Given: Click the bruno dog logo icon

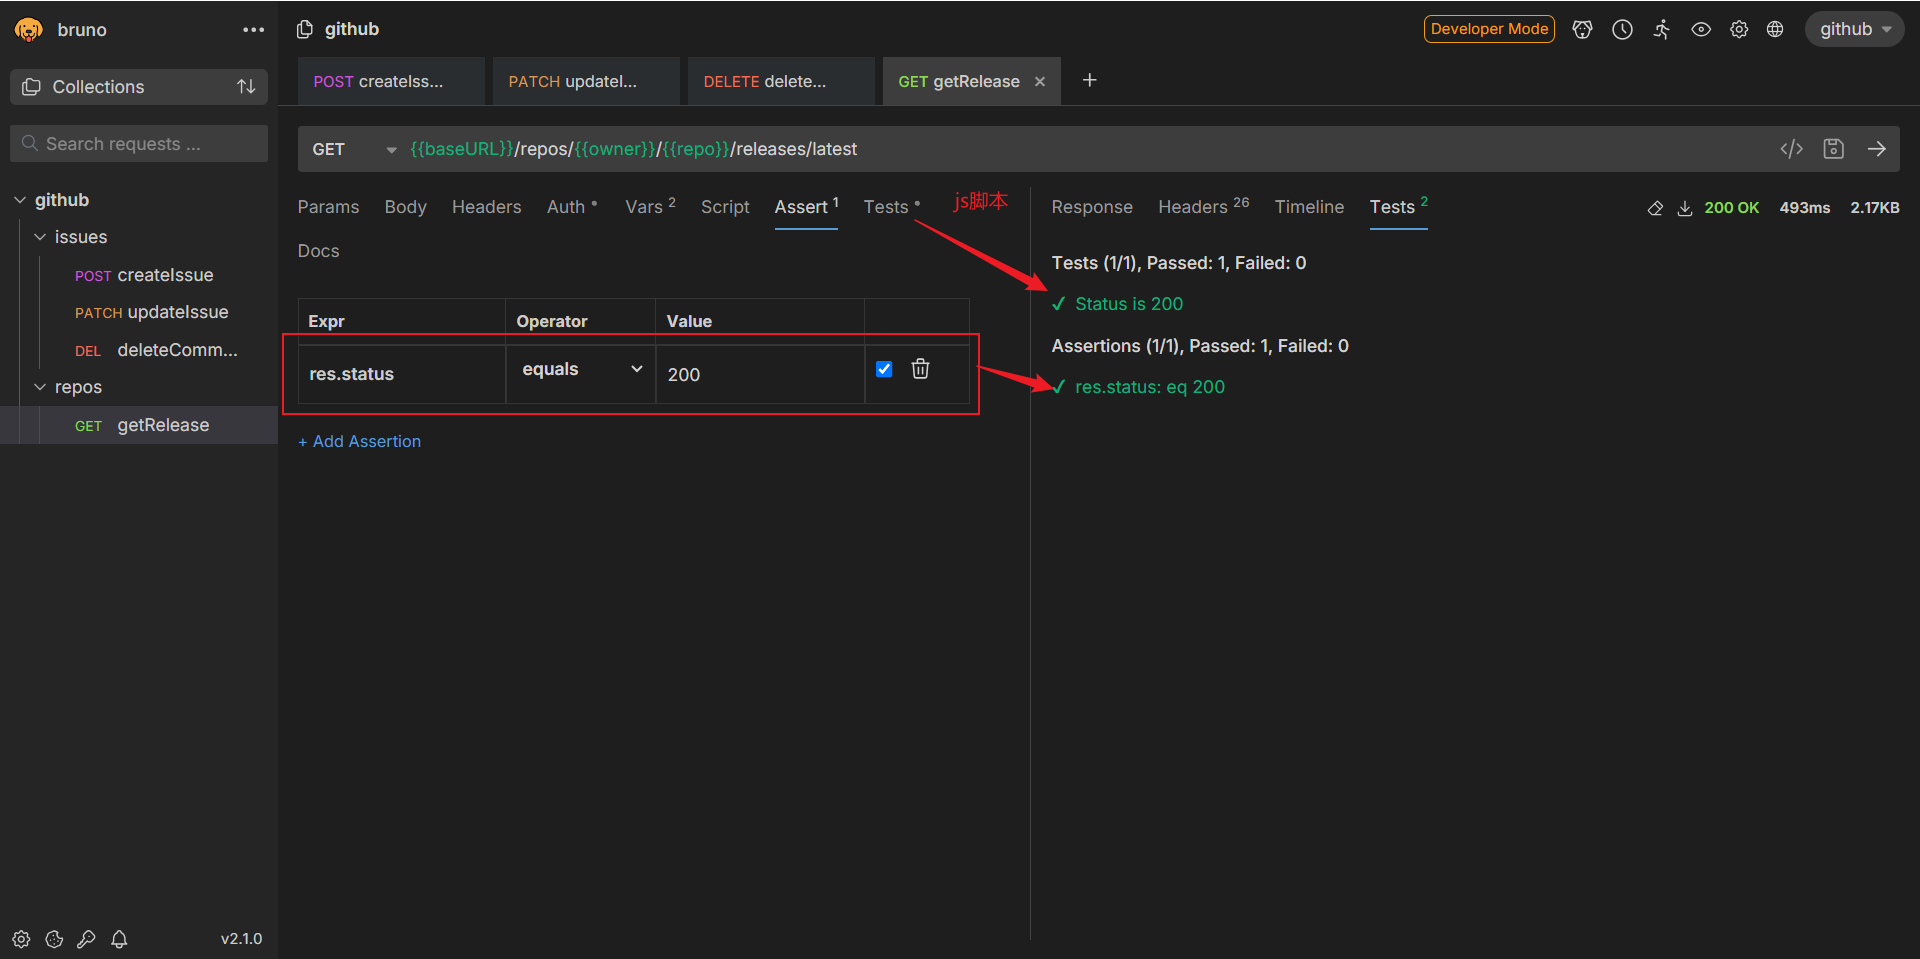Looking at the screenshot, I should point(29,30).
